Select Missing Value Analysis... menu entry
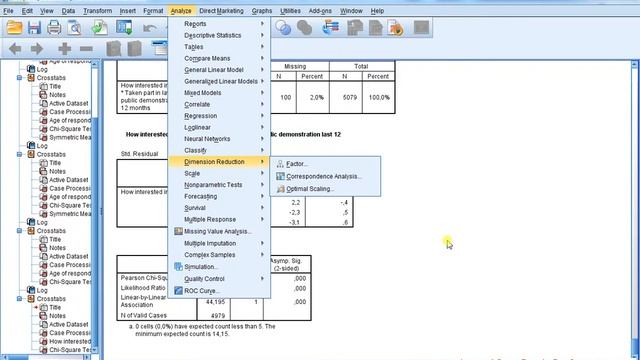Viewport: 640px width, 360px height. (219, 231)
